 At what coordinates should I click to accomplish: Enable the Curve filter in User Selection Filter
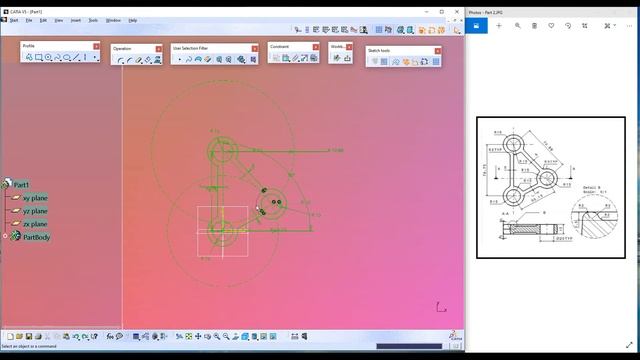coord(189,60)
